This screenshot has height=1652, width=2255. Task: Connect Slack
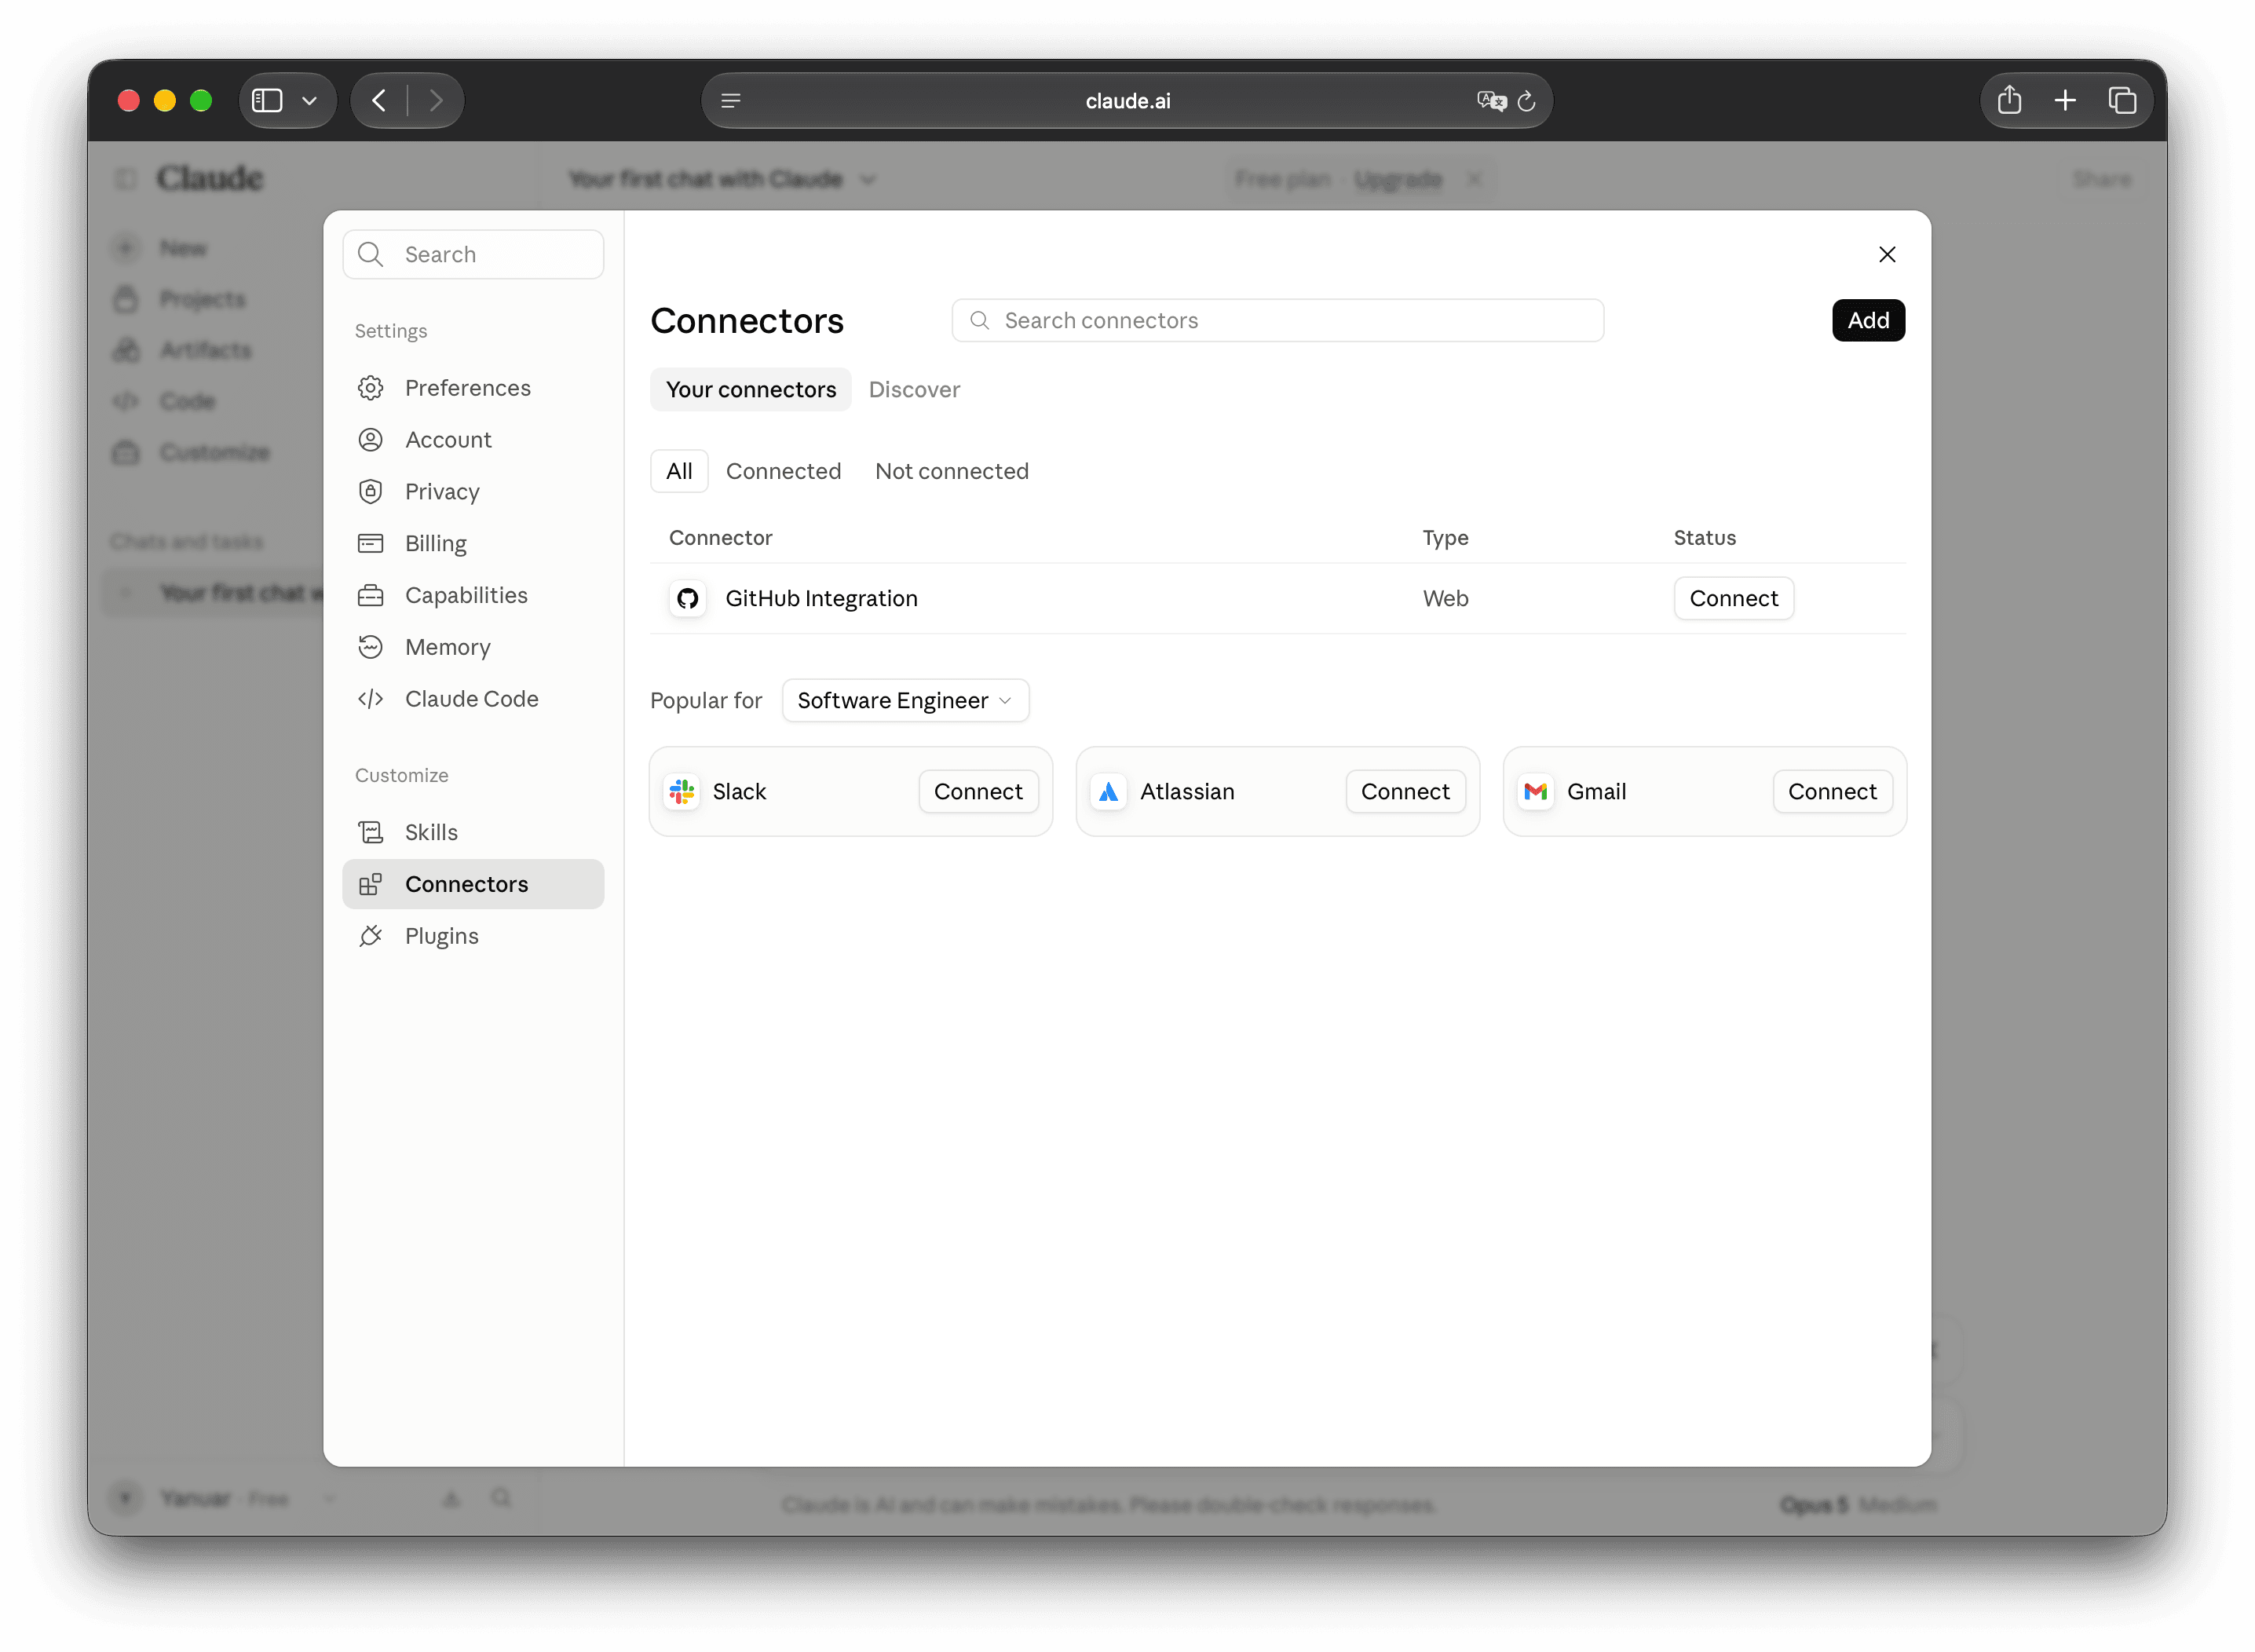pos(978,791)
